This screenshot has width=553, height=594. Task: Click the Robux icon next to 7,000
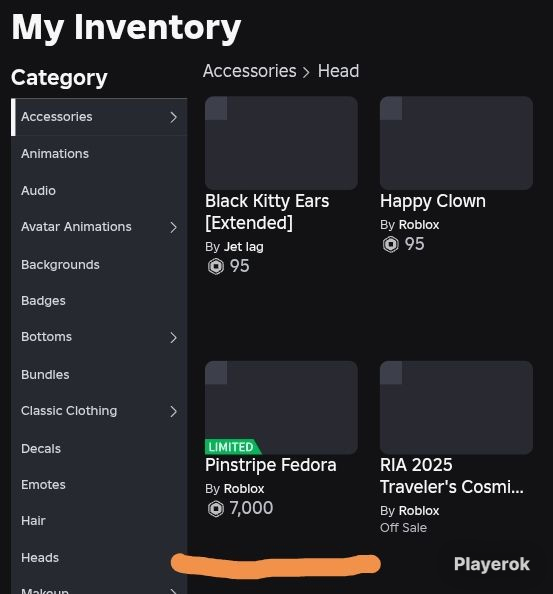coord(216,509)
